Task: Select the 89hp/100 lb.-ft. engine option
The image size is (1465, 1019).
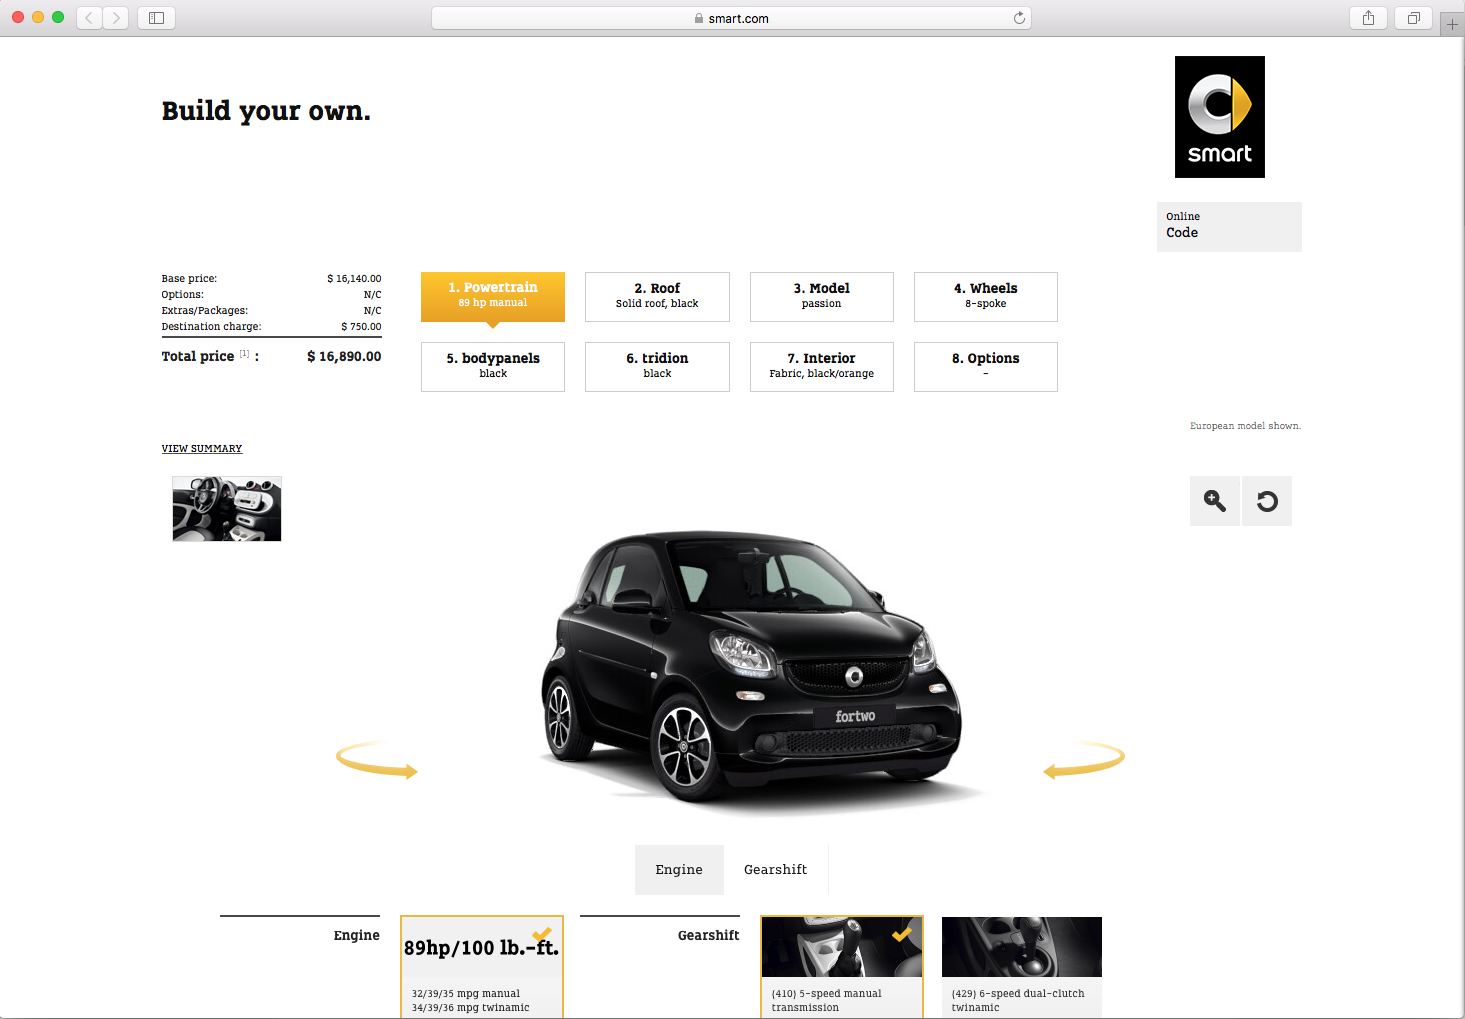Action: 482,967
